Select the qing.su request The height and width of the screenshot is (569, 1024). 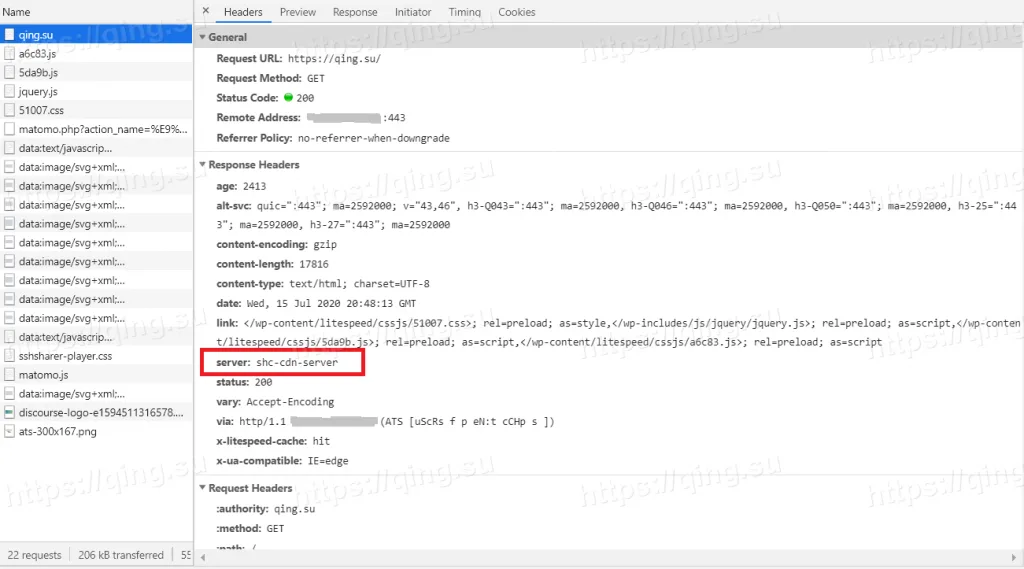tap(36, 34)
